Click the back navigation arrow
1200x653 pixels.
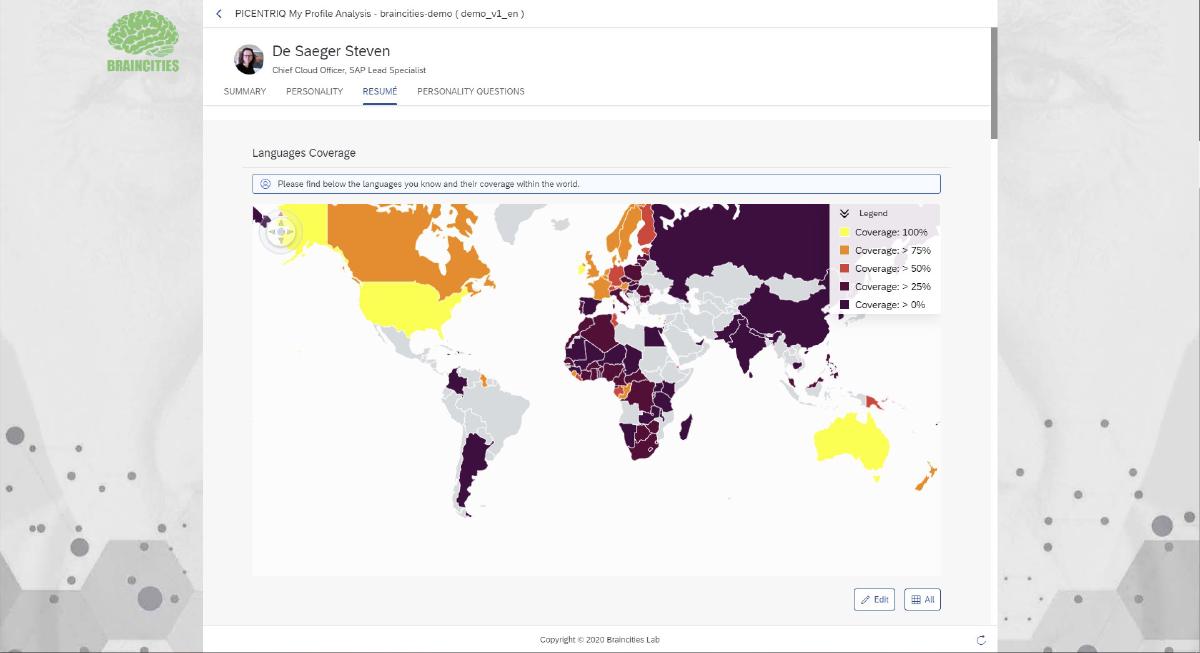[219, 14]
